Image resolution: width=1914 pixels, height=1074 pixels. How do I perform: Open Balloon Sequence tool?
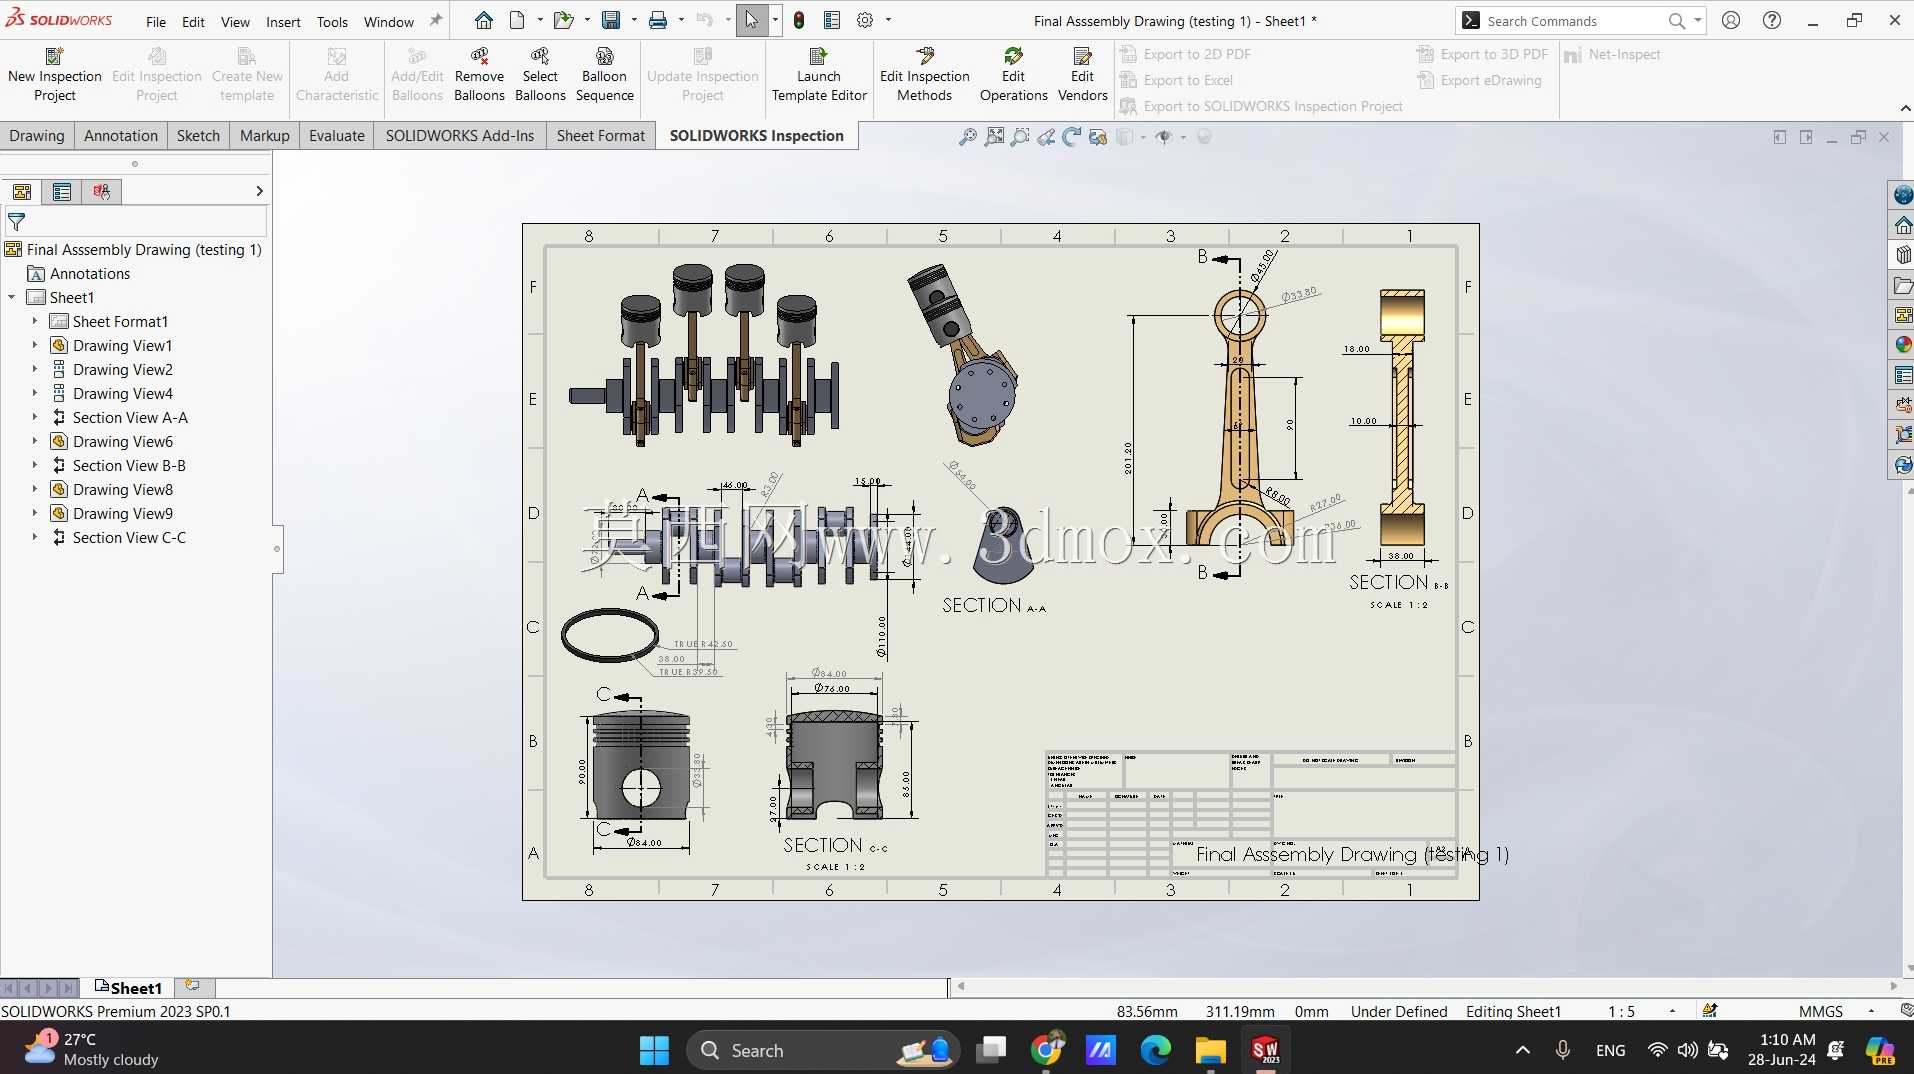coord(604,75)
